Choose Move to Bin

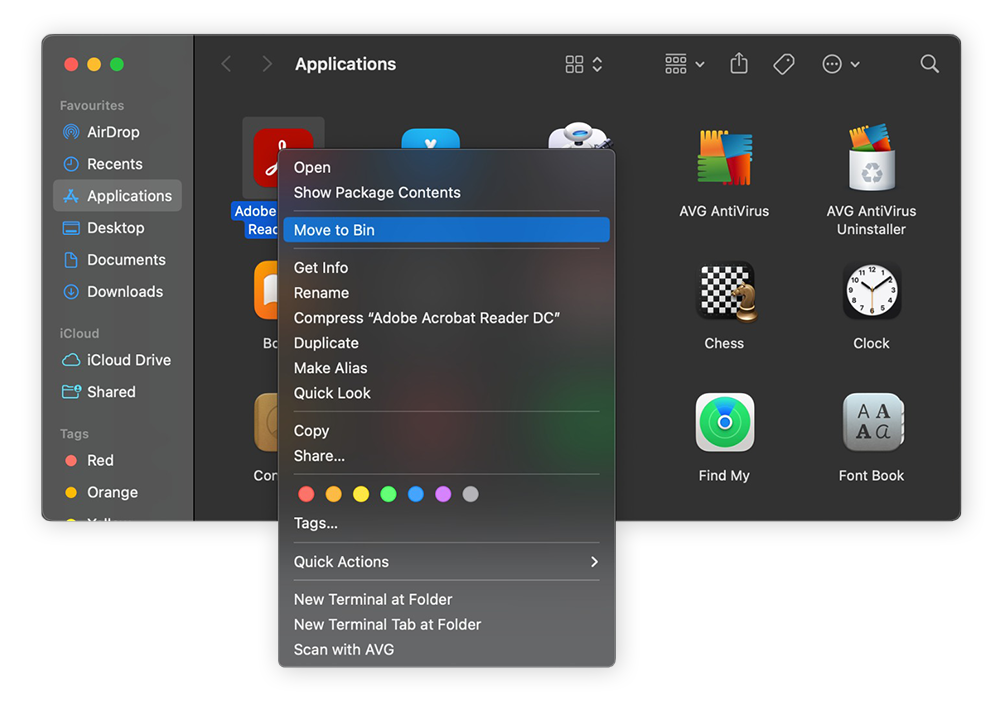click(x=446, y=230)
